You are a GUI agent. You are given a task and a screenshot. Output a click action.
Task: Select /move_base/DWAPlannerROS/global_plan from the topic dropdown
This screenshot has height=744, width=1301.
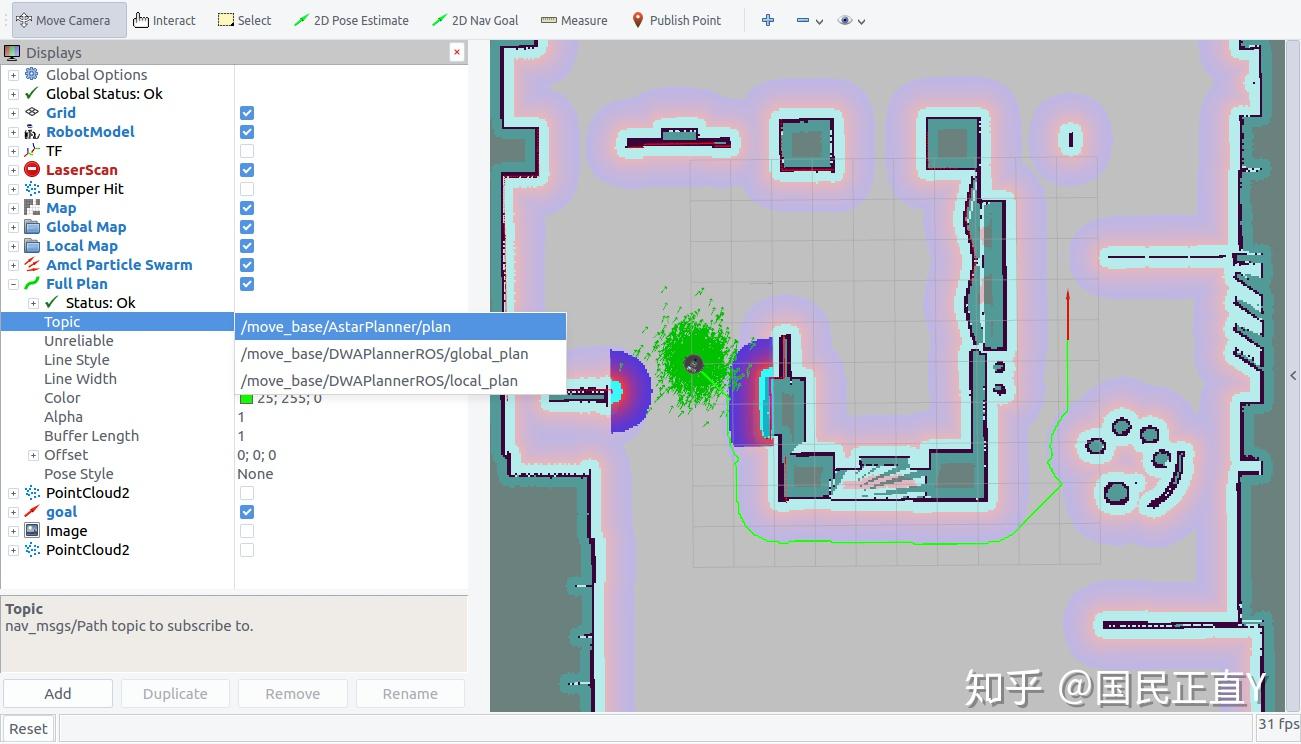pyautogui.click(x=384, y=353)
